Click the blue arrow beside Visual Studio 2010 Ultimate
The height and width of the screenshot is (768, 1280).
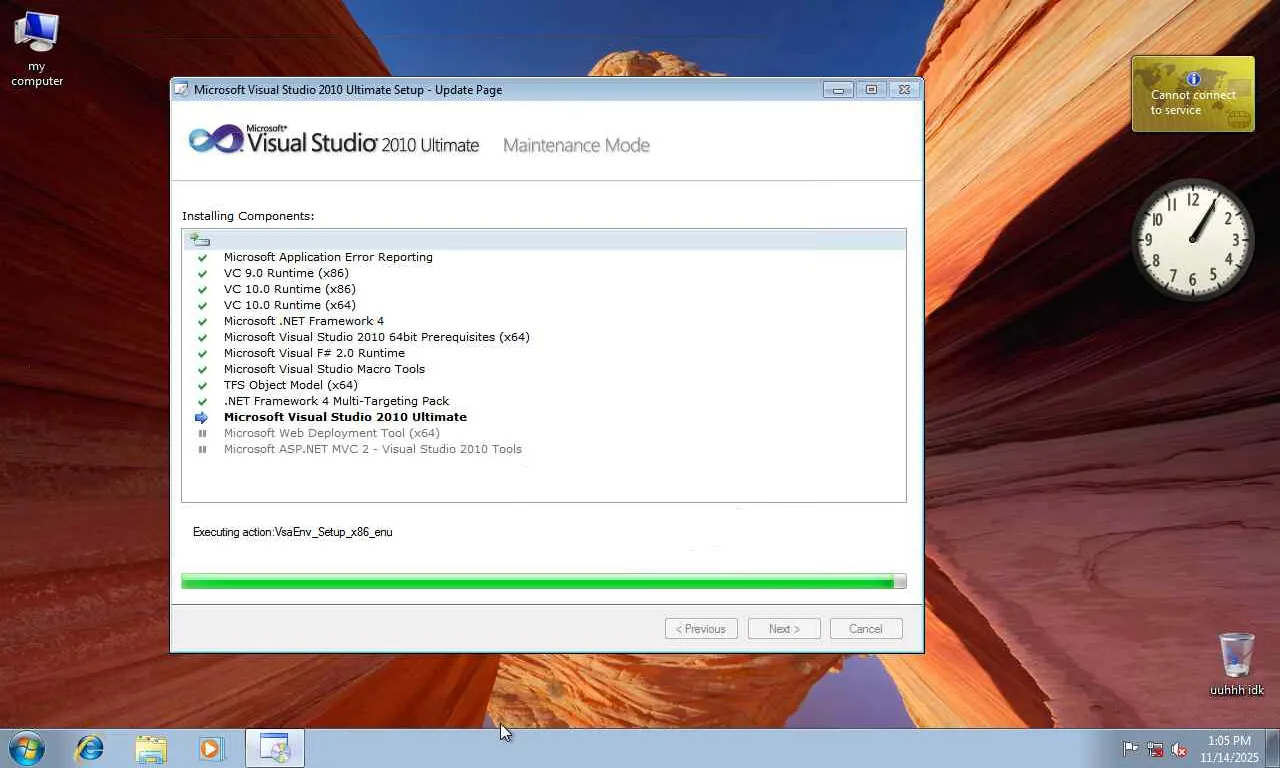(x=202, y=417)
